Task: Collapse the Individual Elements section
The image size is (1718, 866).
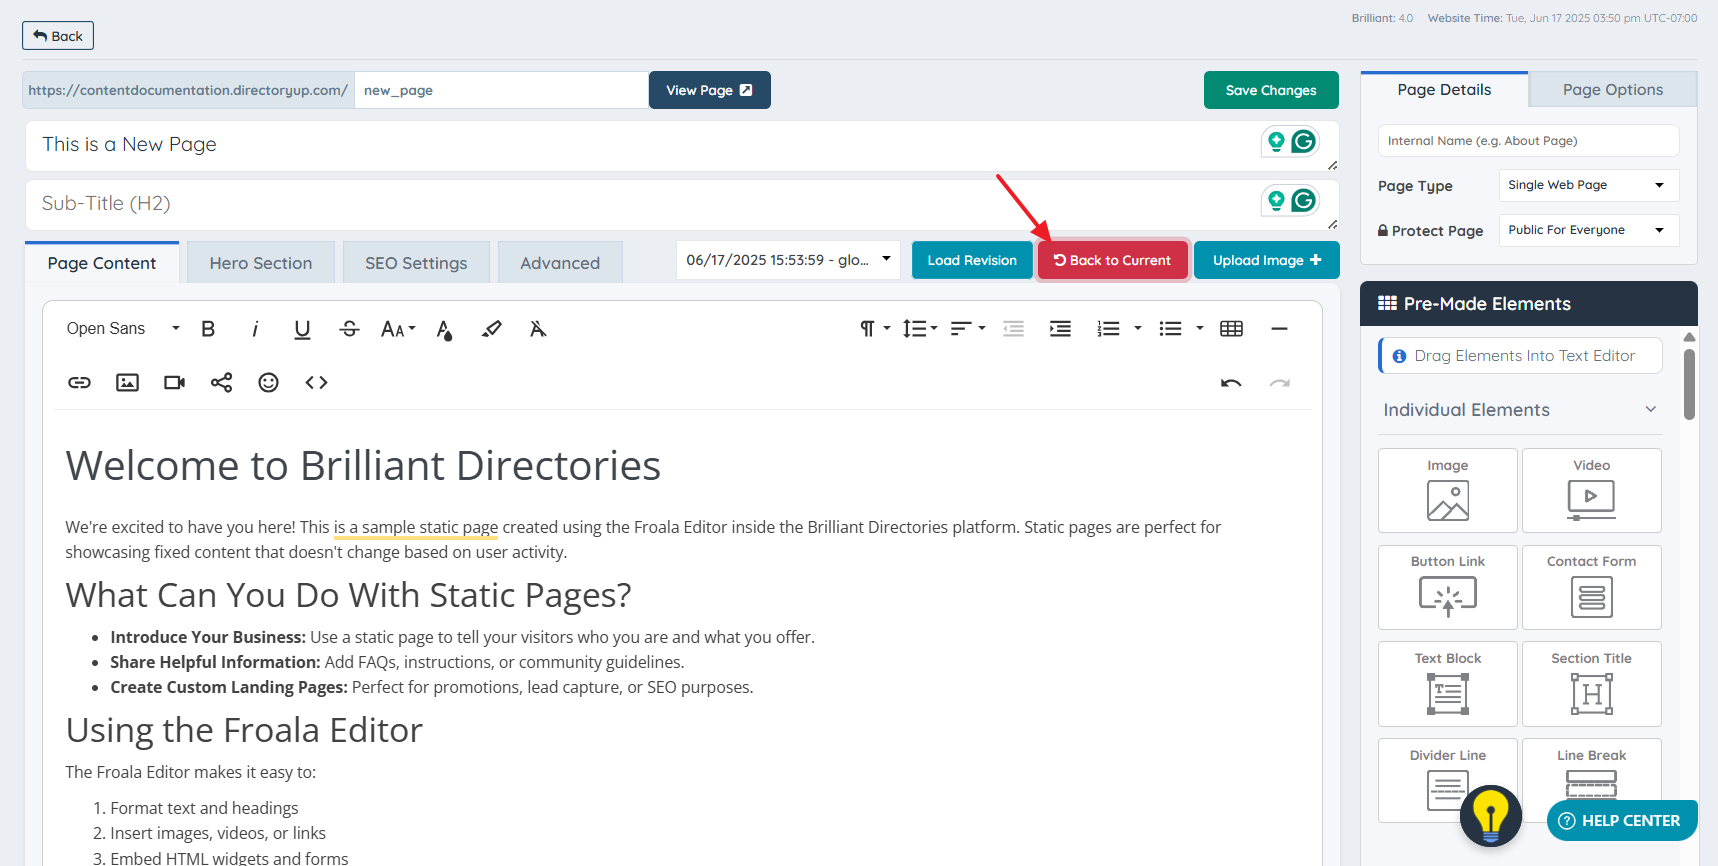Action: [1520, 410]
